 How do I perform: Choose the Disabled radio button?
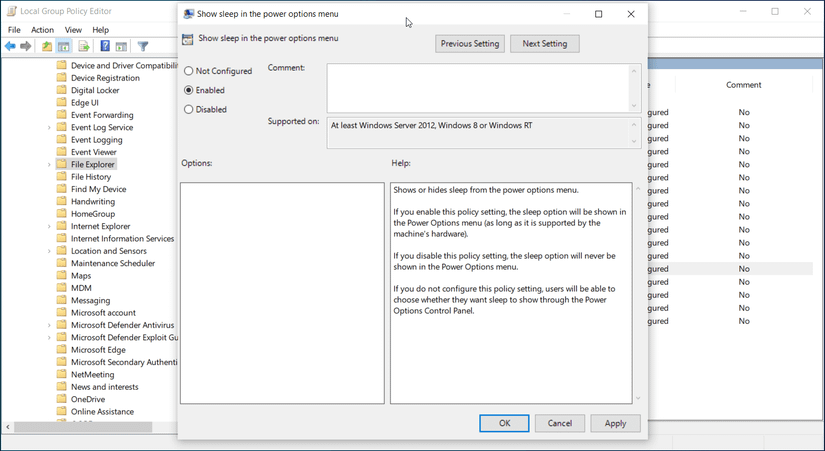[x=189, y=109]
